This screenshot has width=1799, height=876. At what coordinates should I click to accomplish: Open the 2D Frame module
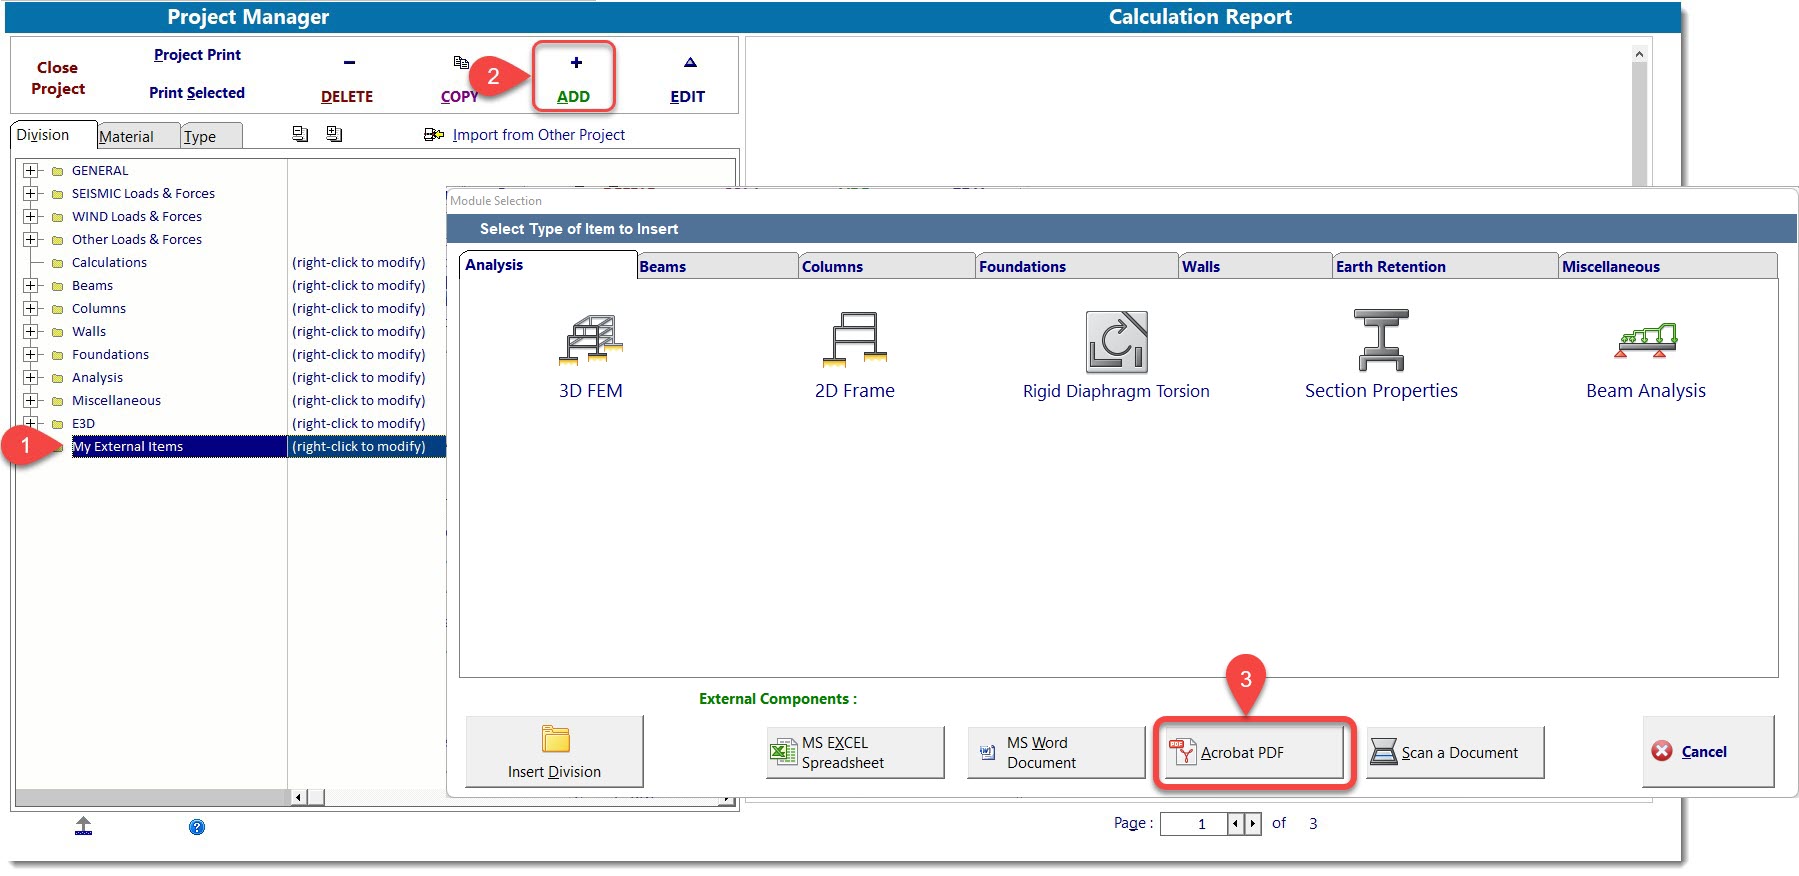[x=854, y=340]
